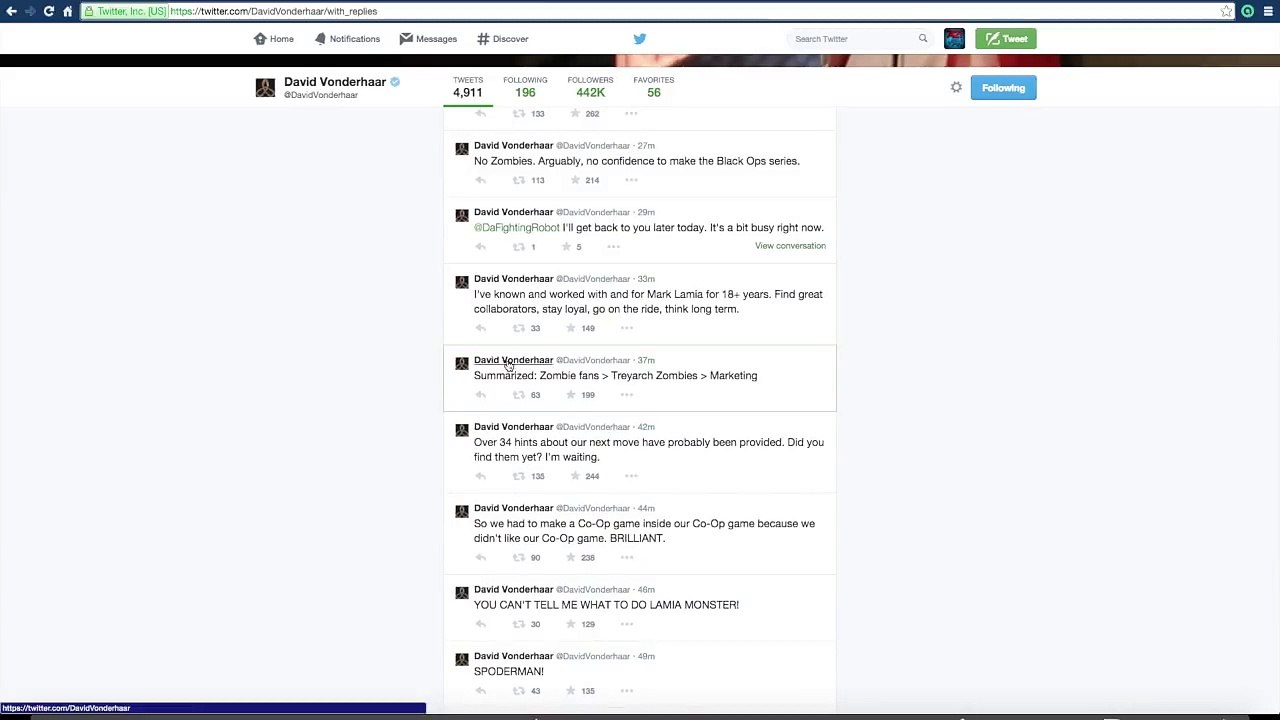The height and width of the screenshot is (720, 1280).
Task: Reload the page with the refresh icon
Action: coord(48,11)
